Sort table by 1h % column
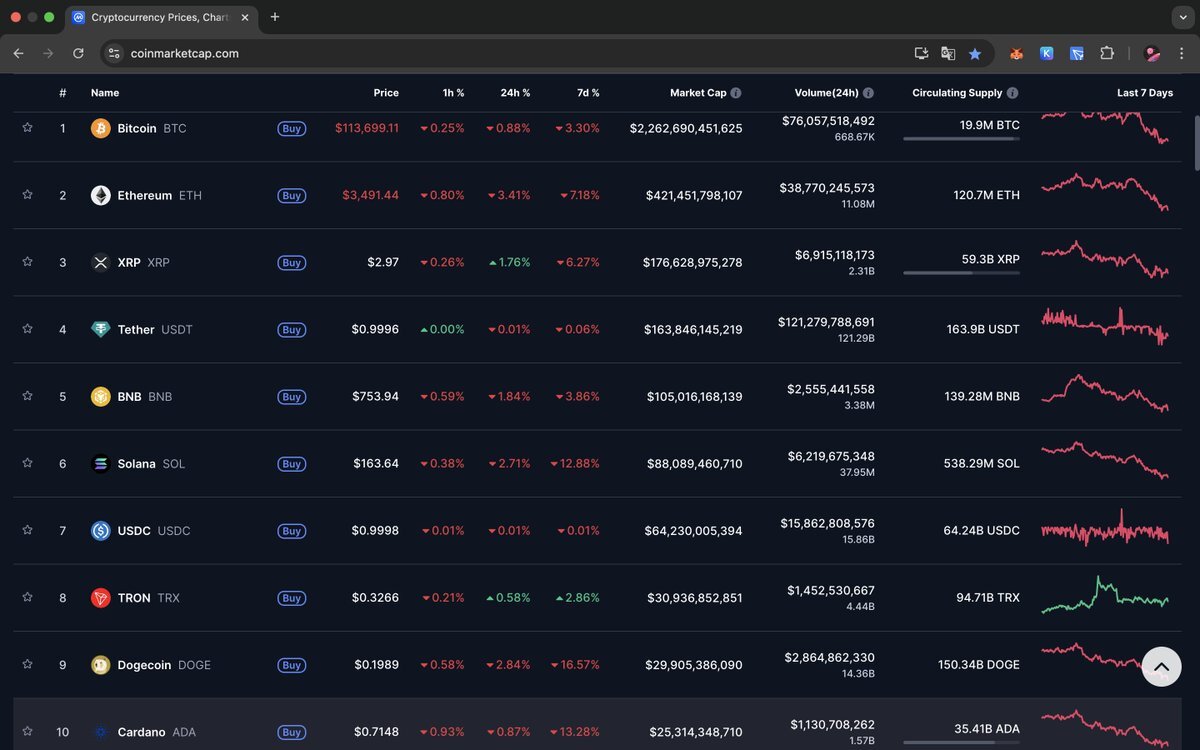The image size is (1200, 750). [x=453, y=93]
